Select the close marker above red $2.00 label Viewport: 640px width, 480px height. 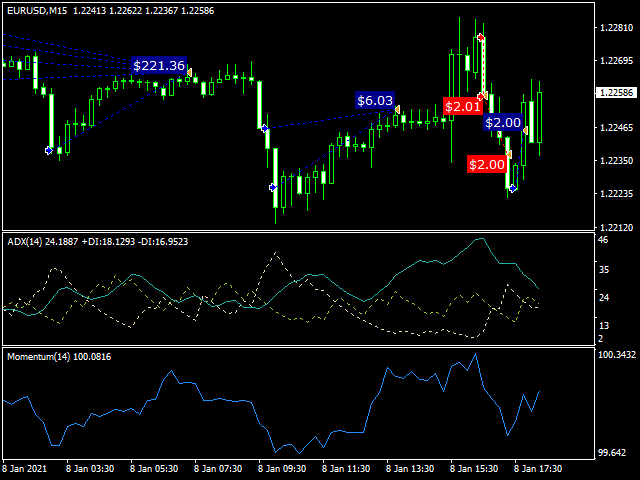point(509,154)
